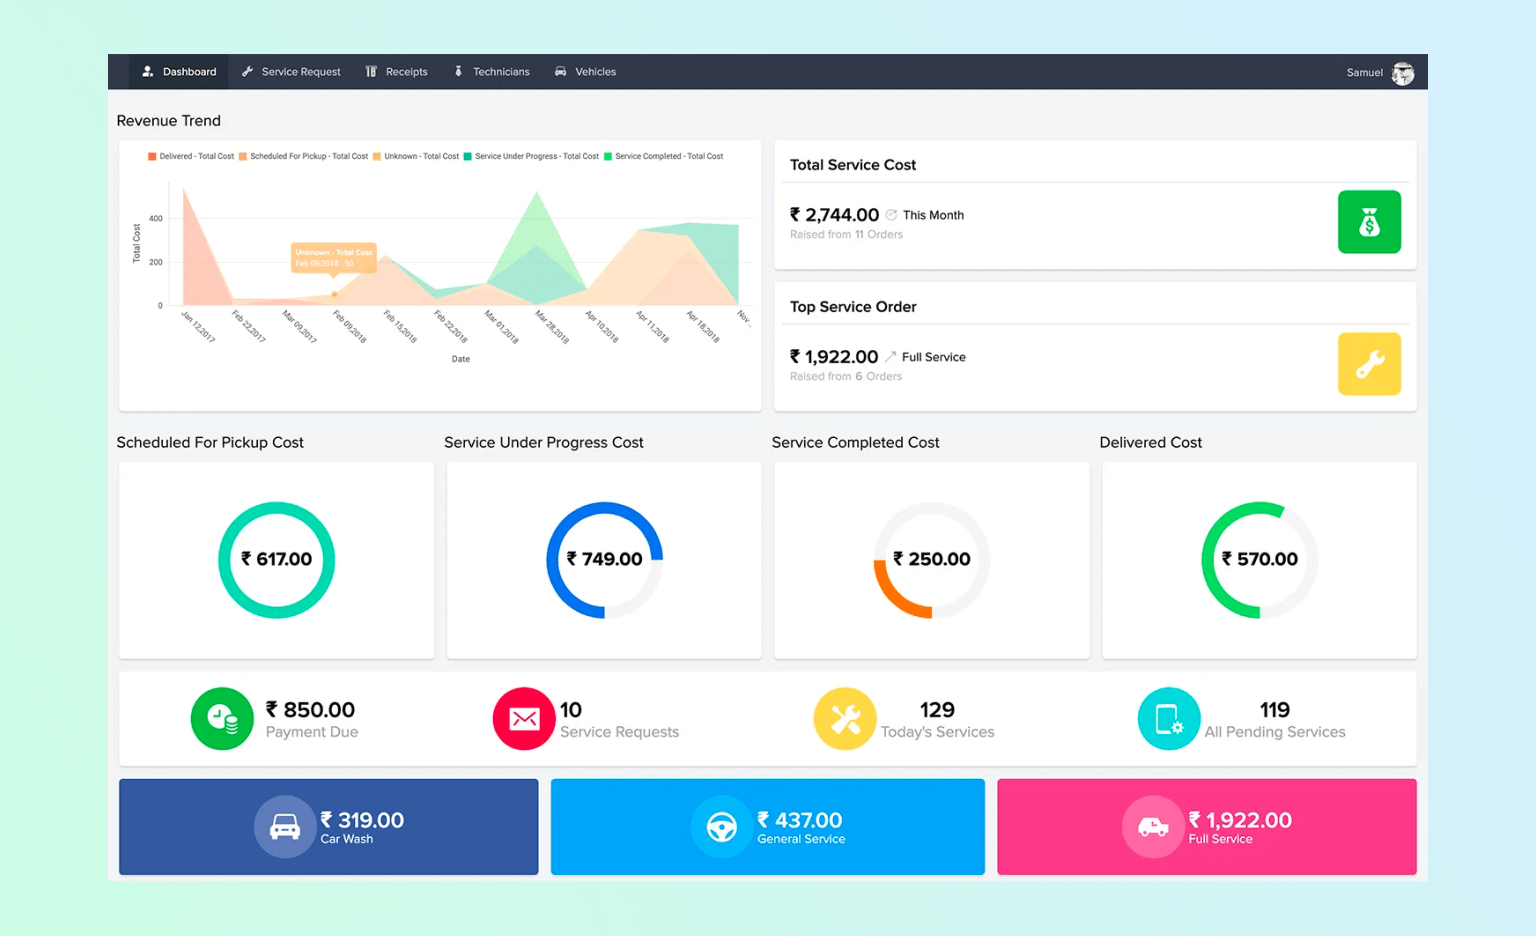Click Samuel's profile avatar
The image size is (1536, 936).
pyautogui.click(x=1403, y=73)
